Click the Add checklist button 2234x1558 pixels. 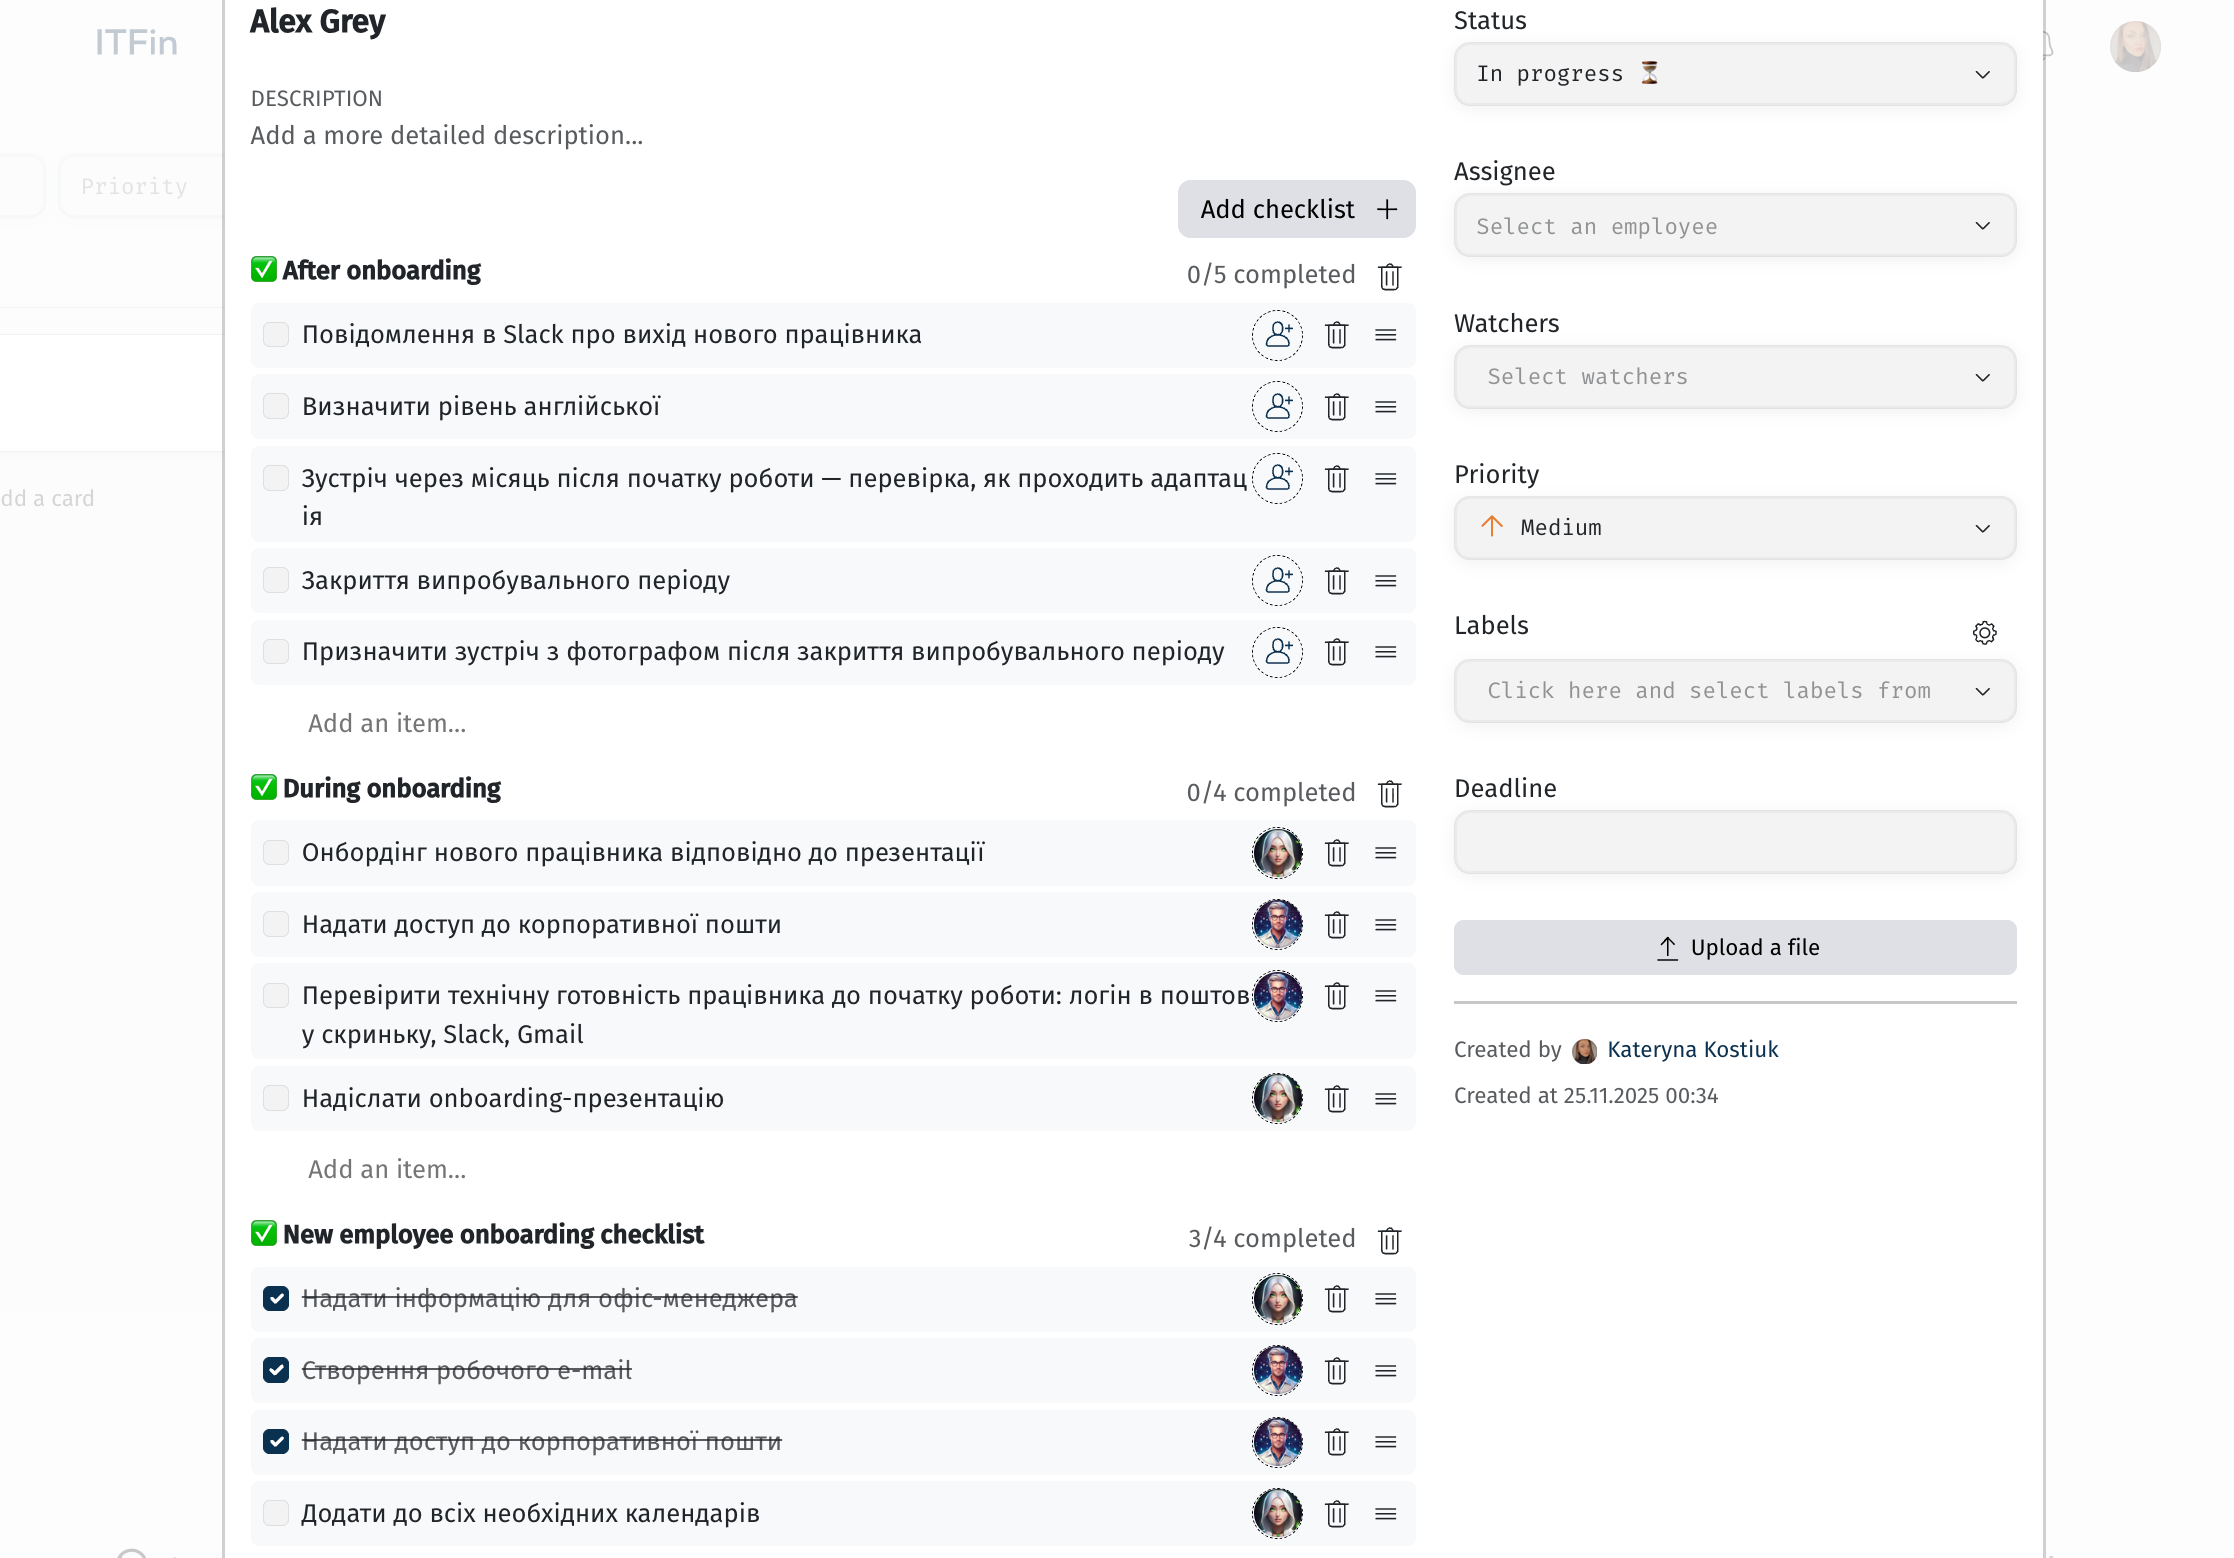point(1296,209)
